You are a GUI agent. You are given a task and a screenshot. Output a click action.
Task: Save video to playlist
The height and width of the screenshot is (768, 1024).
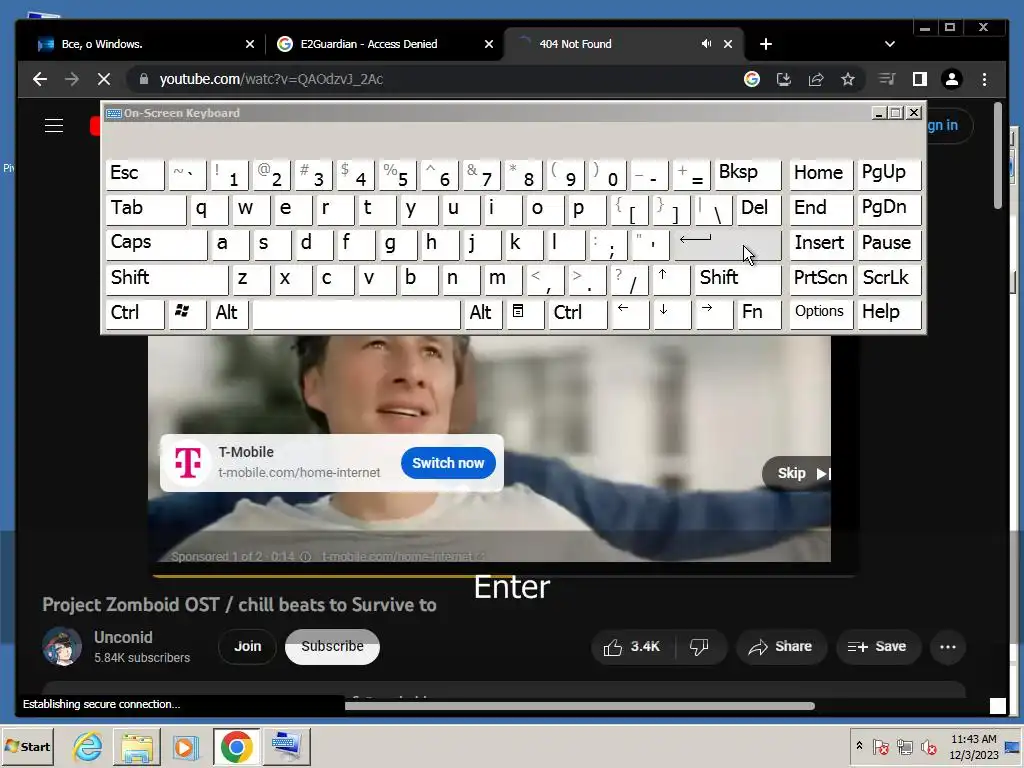(878, 647)
